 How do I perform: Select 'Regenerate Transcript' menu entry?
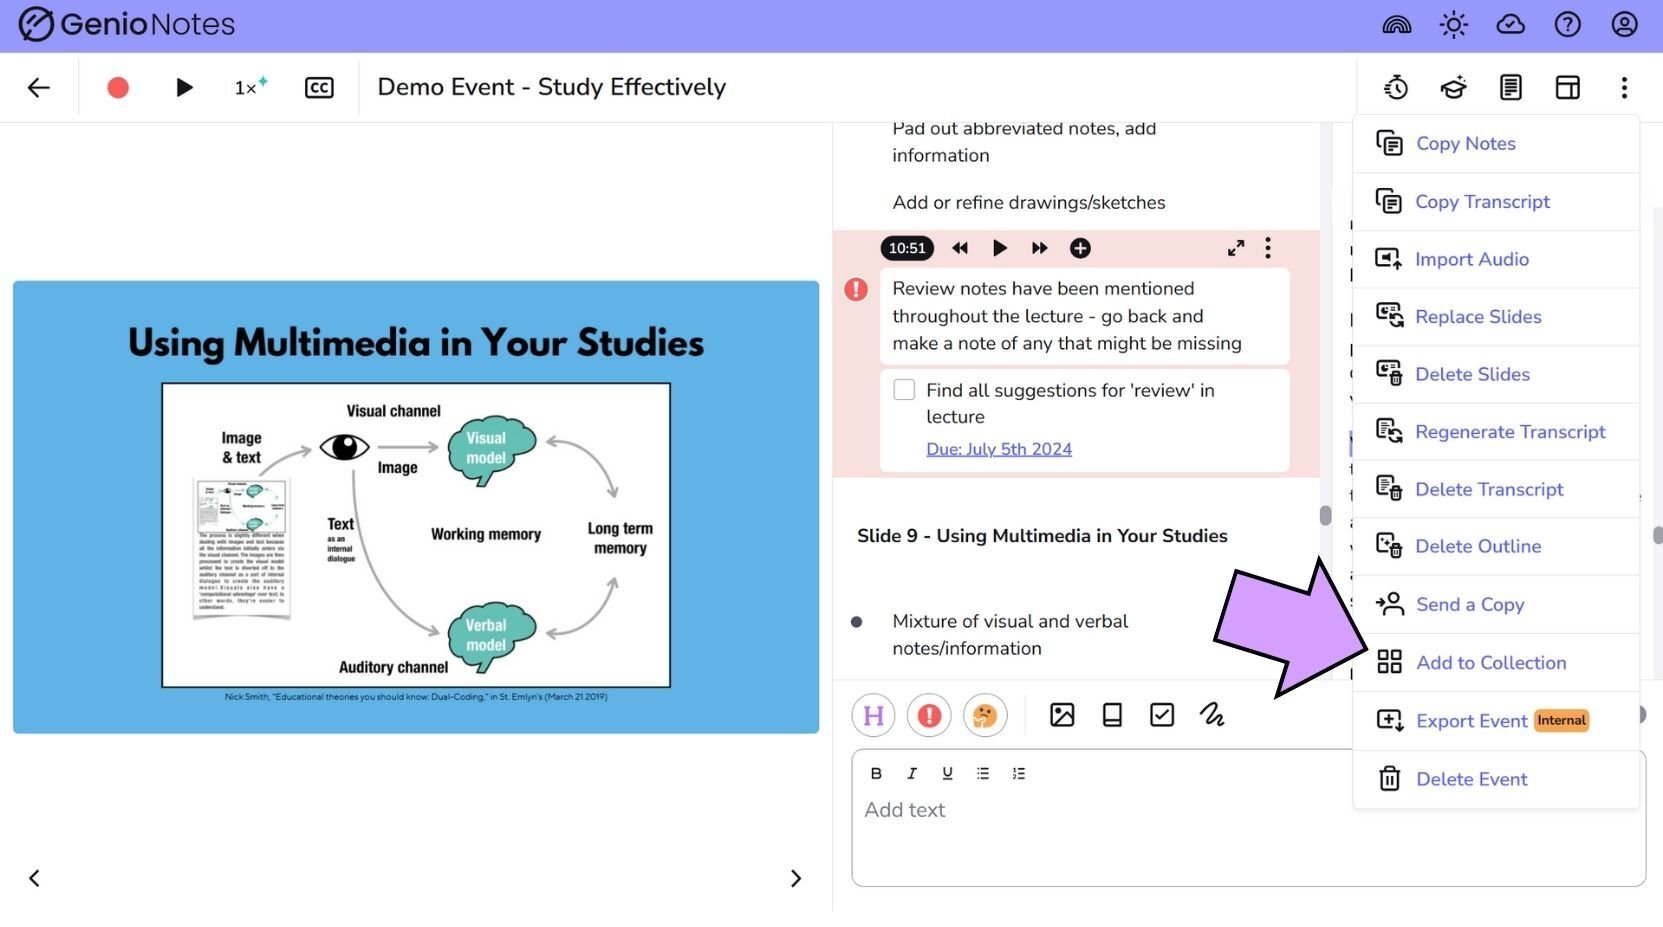[1510, 431]
